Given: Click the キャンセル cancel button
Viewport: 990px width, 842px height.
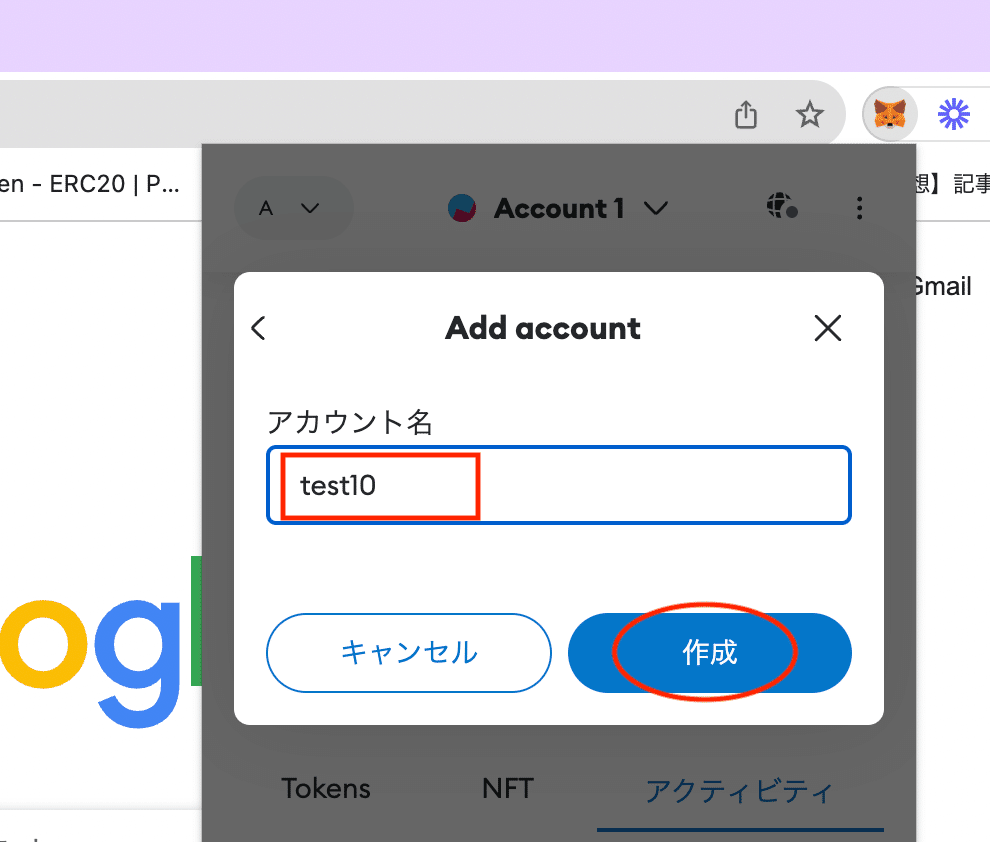Looking at the screenshot, I should [x=409, y=653].
